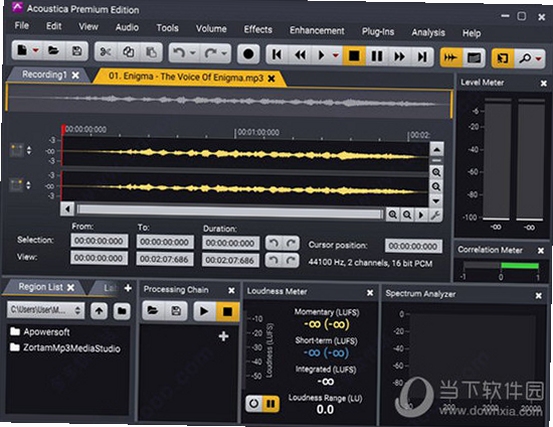The width and height of the screenshot is (553, 427).
Task: Click the Play button in transport bar
Action: tap(321, 55)
